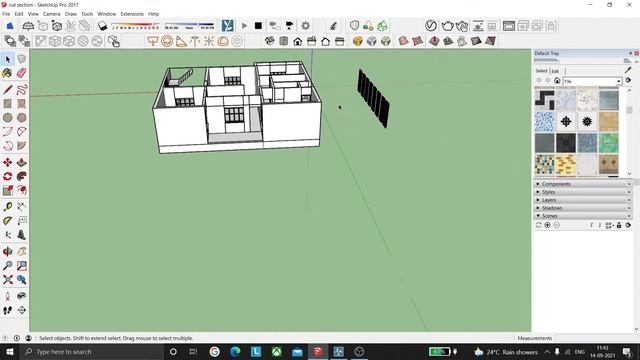The image size is (640, 360).
Task: Open the Draw menu
Action: coord(71,14)
